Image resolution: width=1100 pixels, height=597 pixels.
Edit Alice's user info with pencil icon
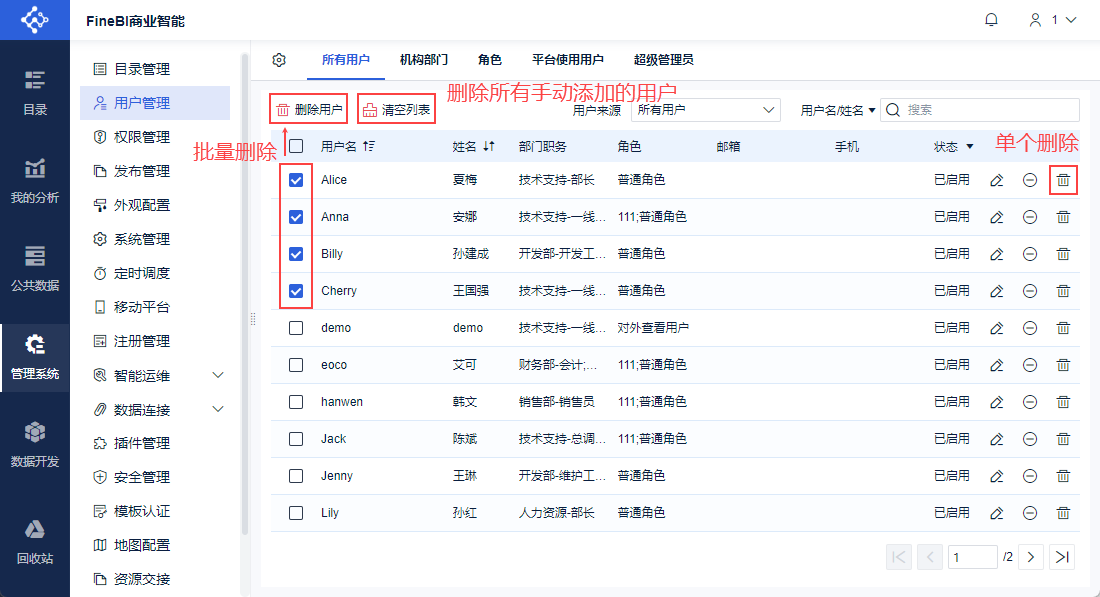coord(996,180)
